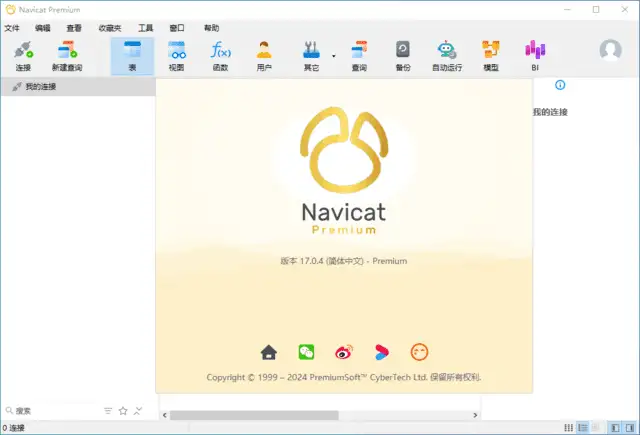The height and width of the screenshot is (435, 640).
Task: Expand the Others (其它) dropdown arrow
Action: tap(333, 56)
